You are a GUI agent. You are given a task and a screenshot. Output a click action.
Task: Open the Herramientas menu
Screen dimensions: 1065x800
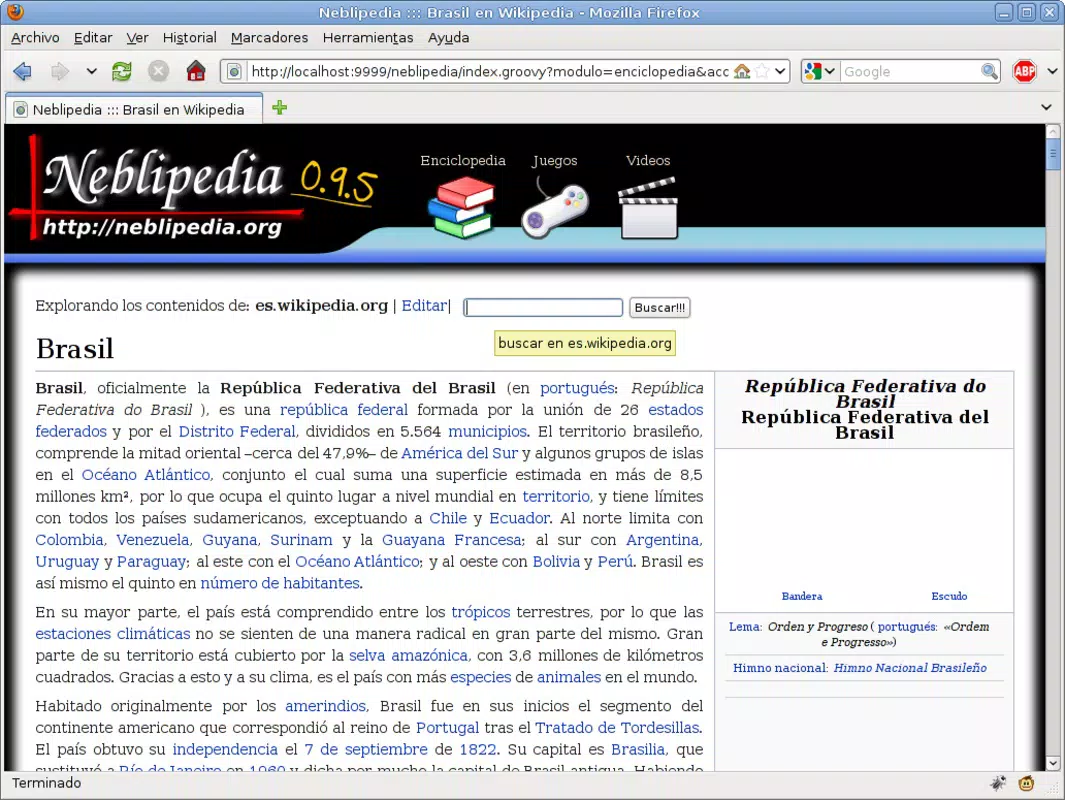(x=368, y=38)
